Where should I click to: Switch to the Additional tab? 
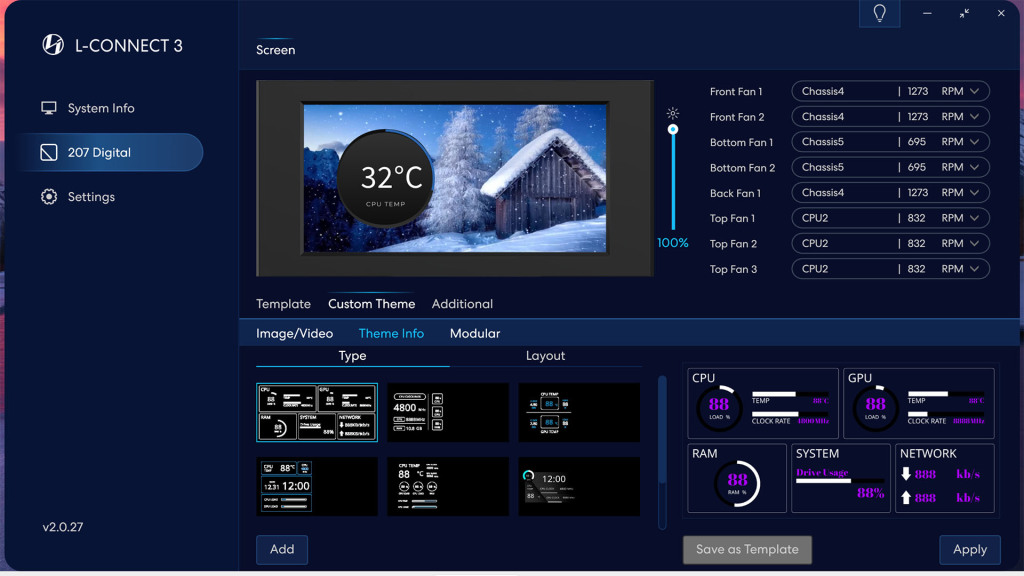tap(462, 304)
